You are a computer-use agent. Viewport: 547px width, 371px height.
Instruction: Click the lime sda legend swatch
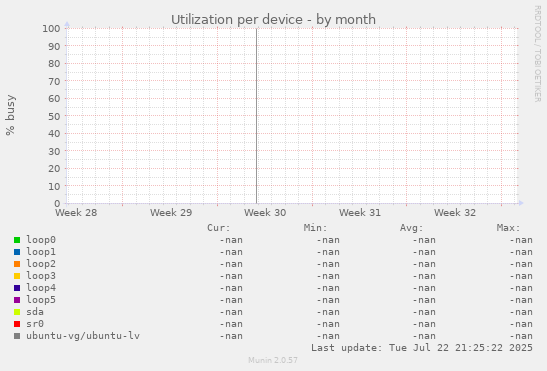[x=17, y=312]
